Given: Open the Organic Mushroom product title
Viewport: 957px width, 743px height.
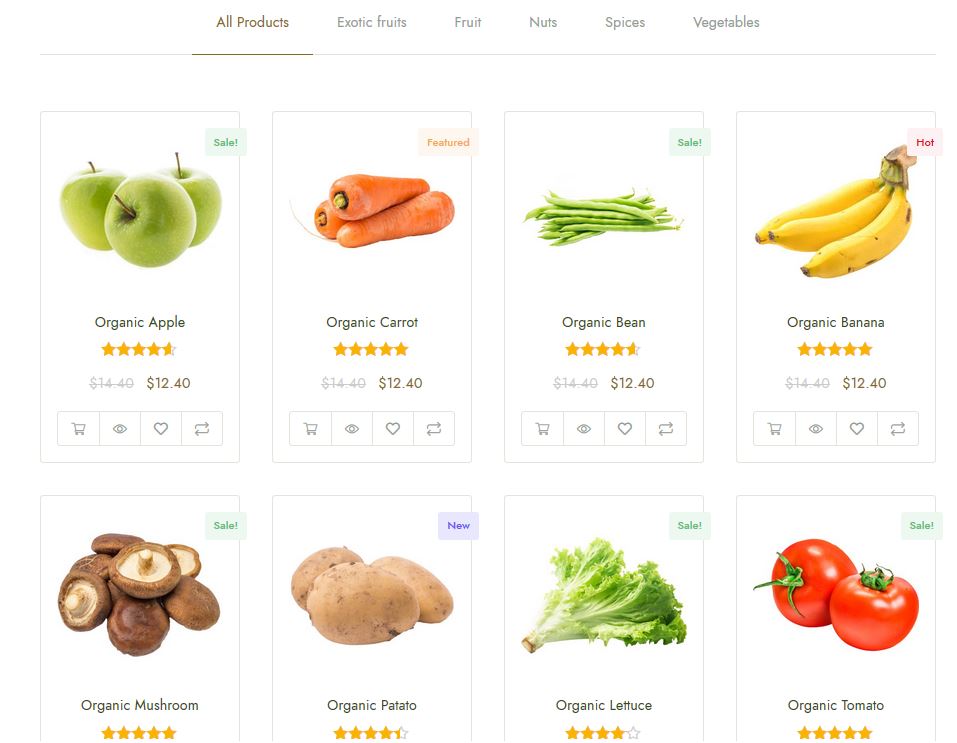Looking at the screenshot, I should pos(140,705).
